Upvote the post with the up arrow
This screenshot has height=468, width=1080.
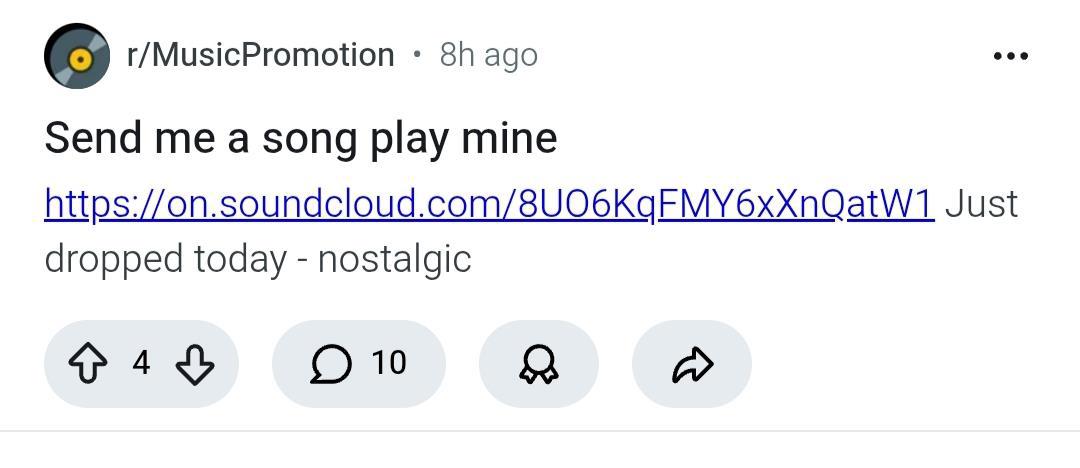click(88, 364)
